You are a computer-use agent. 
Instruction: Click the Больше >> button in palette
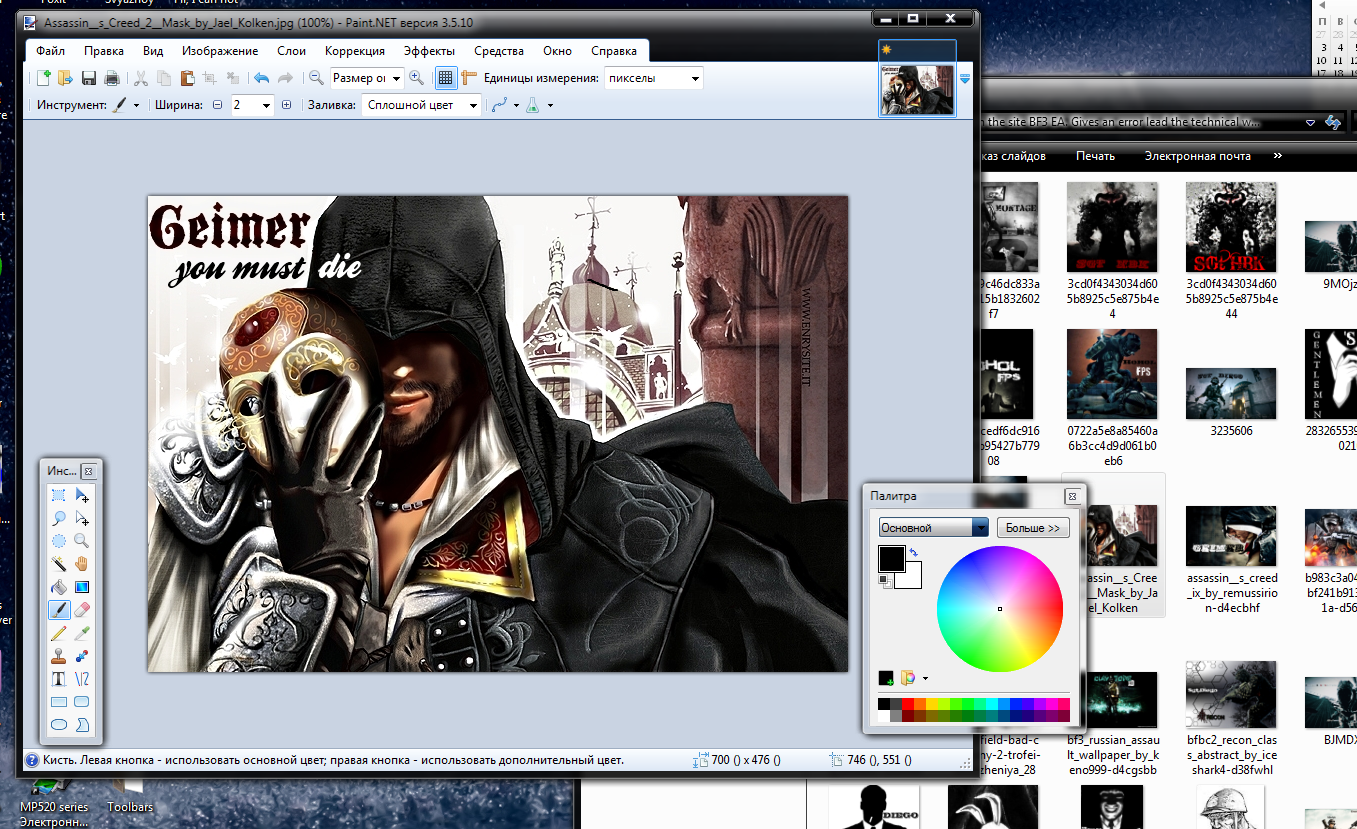1032,527
